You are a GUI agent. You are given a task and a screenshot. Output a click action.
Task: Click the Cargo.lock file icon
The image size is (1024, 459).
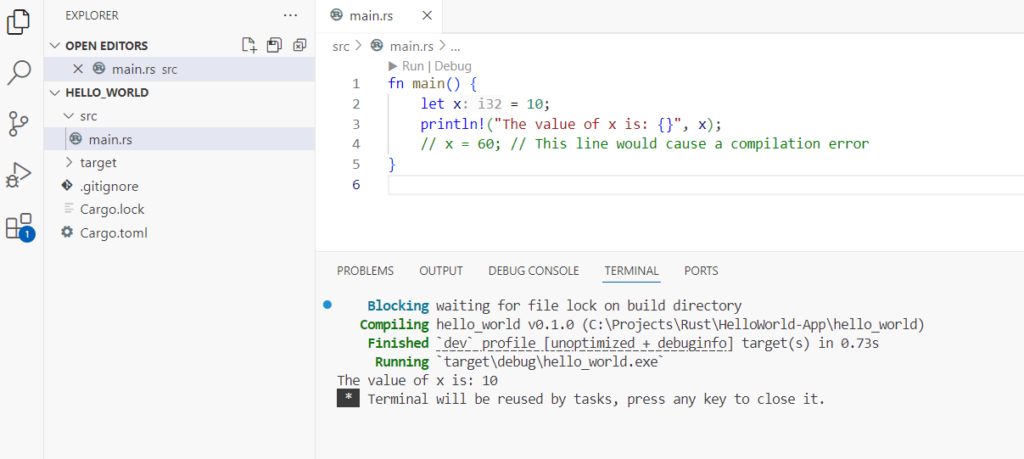click(x=68, y=209)
